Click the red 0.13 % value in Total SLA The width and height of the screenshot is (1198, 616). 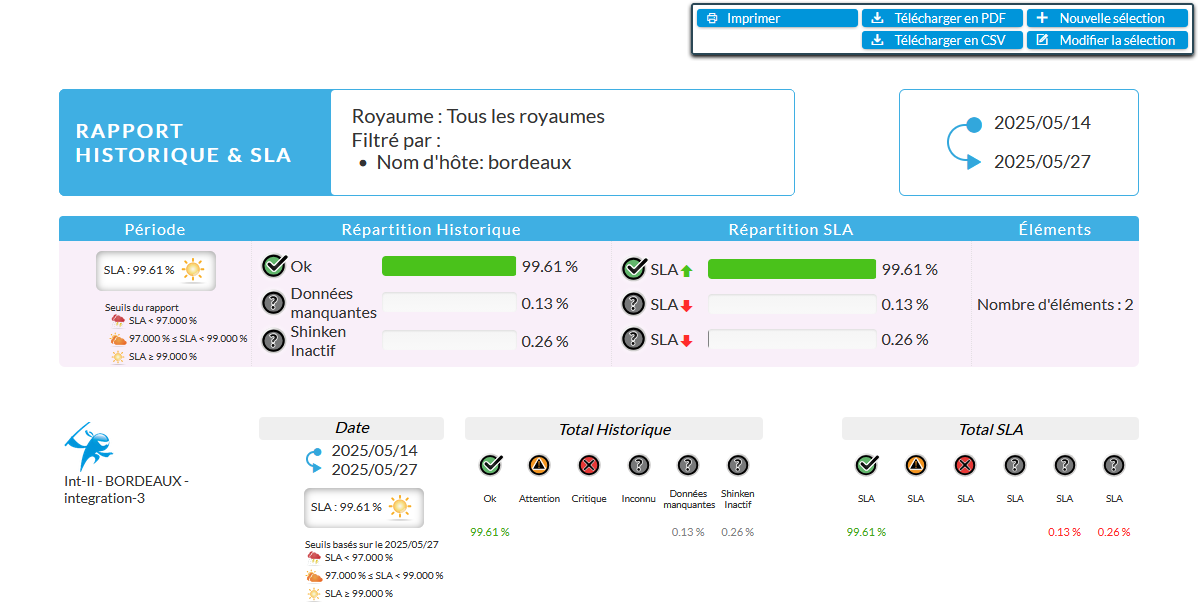click(1064, 532)
